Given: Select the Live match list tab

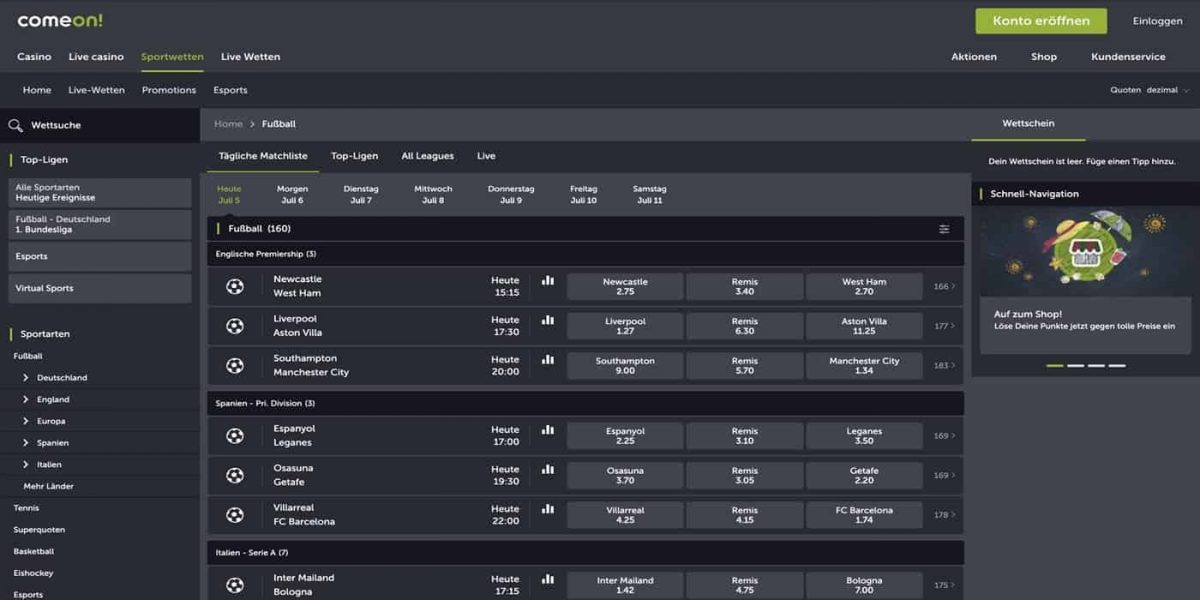Looking at the screenshot, I should (x=486, y=156).
